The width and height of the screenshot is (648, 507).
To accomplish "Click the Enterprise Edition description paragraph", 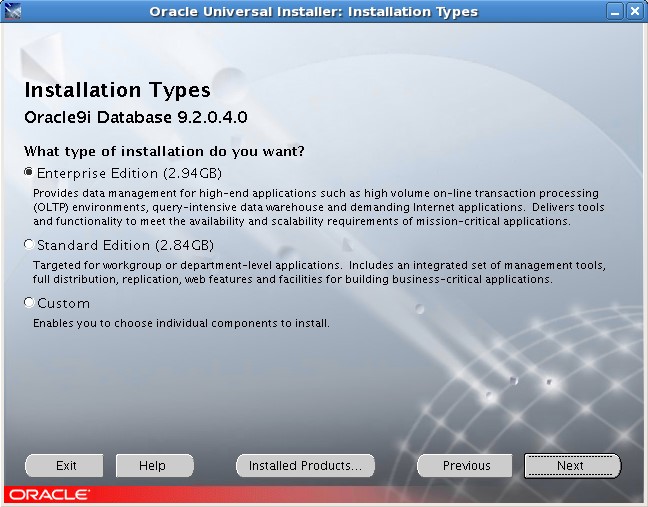I will (x=315, y=207).
